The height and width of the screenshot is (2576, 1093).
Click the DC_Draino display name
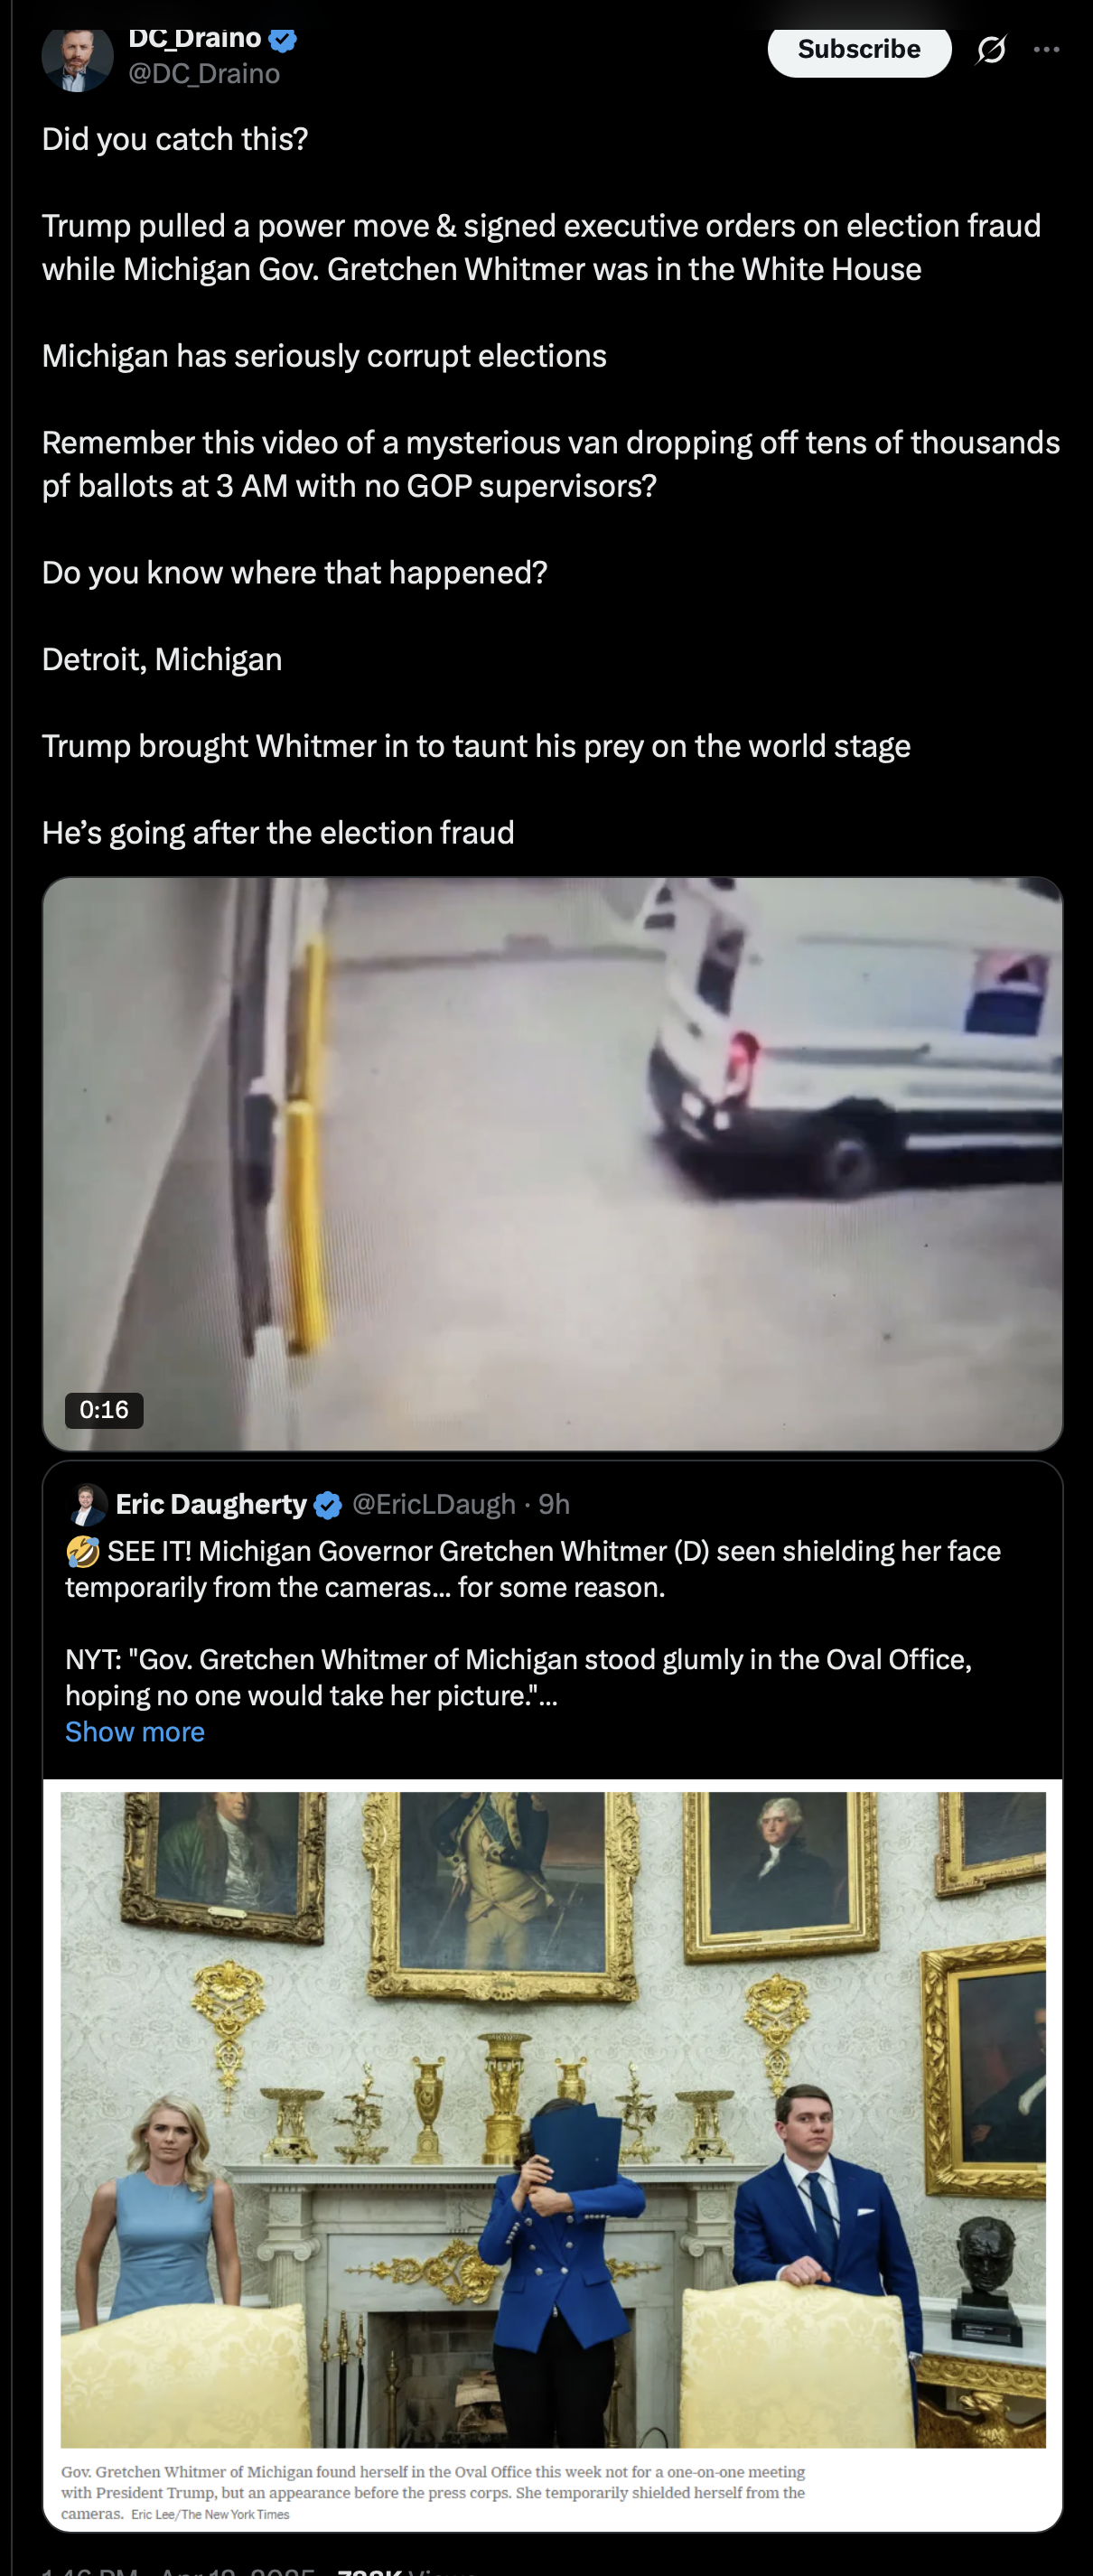[x=195, y=39]
